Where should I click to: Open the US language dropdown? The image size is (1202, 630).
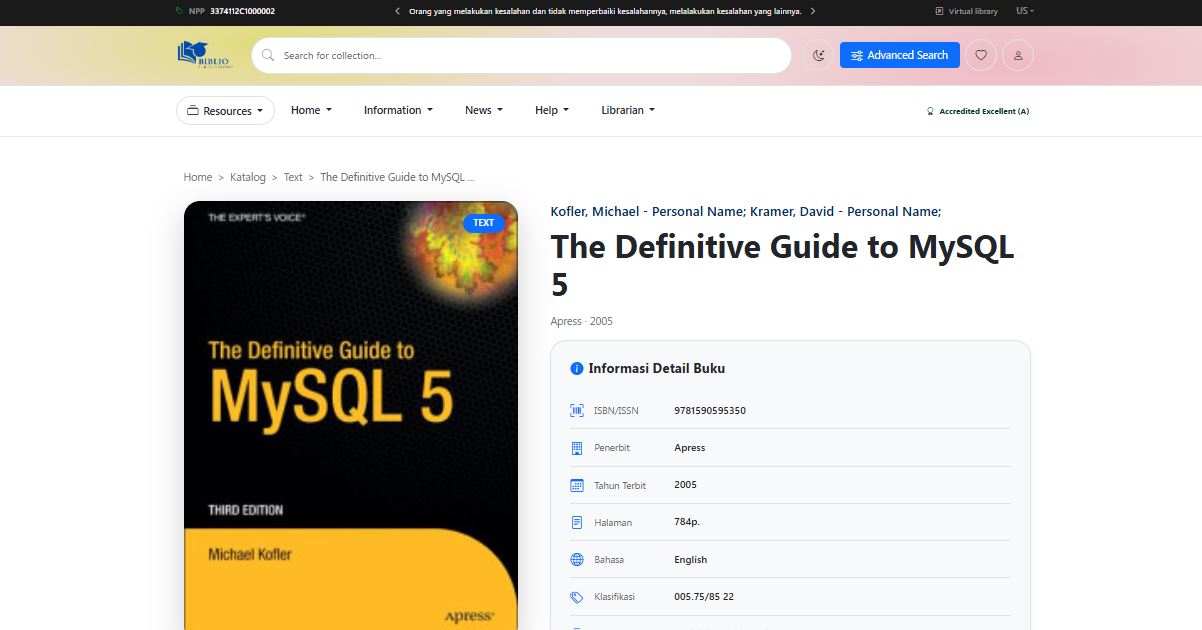[x=1025, y=11]
